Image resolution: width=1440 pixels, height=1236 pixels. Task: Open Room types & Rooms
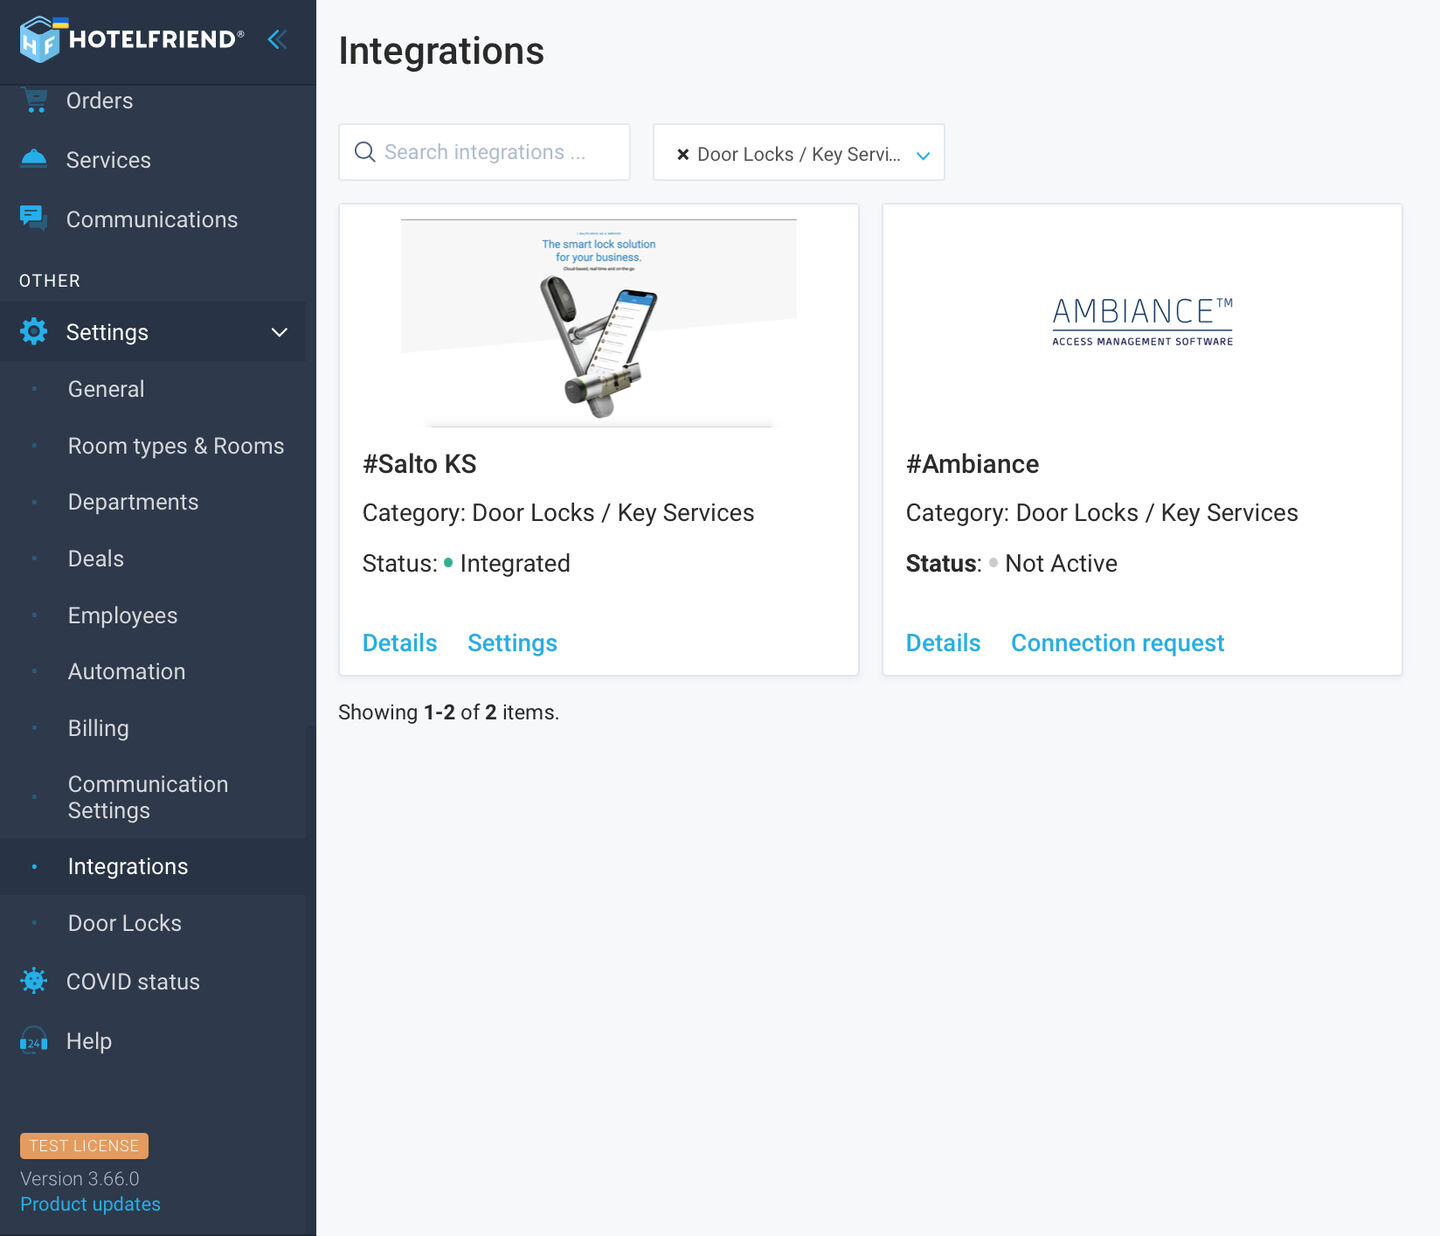pyautogui.click(x=176, y=446)
